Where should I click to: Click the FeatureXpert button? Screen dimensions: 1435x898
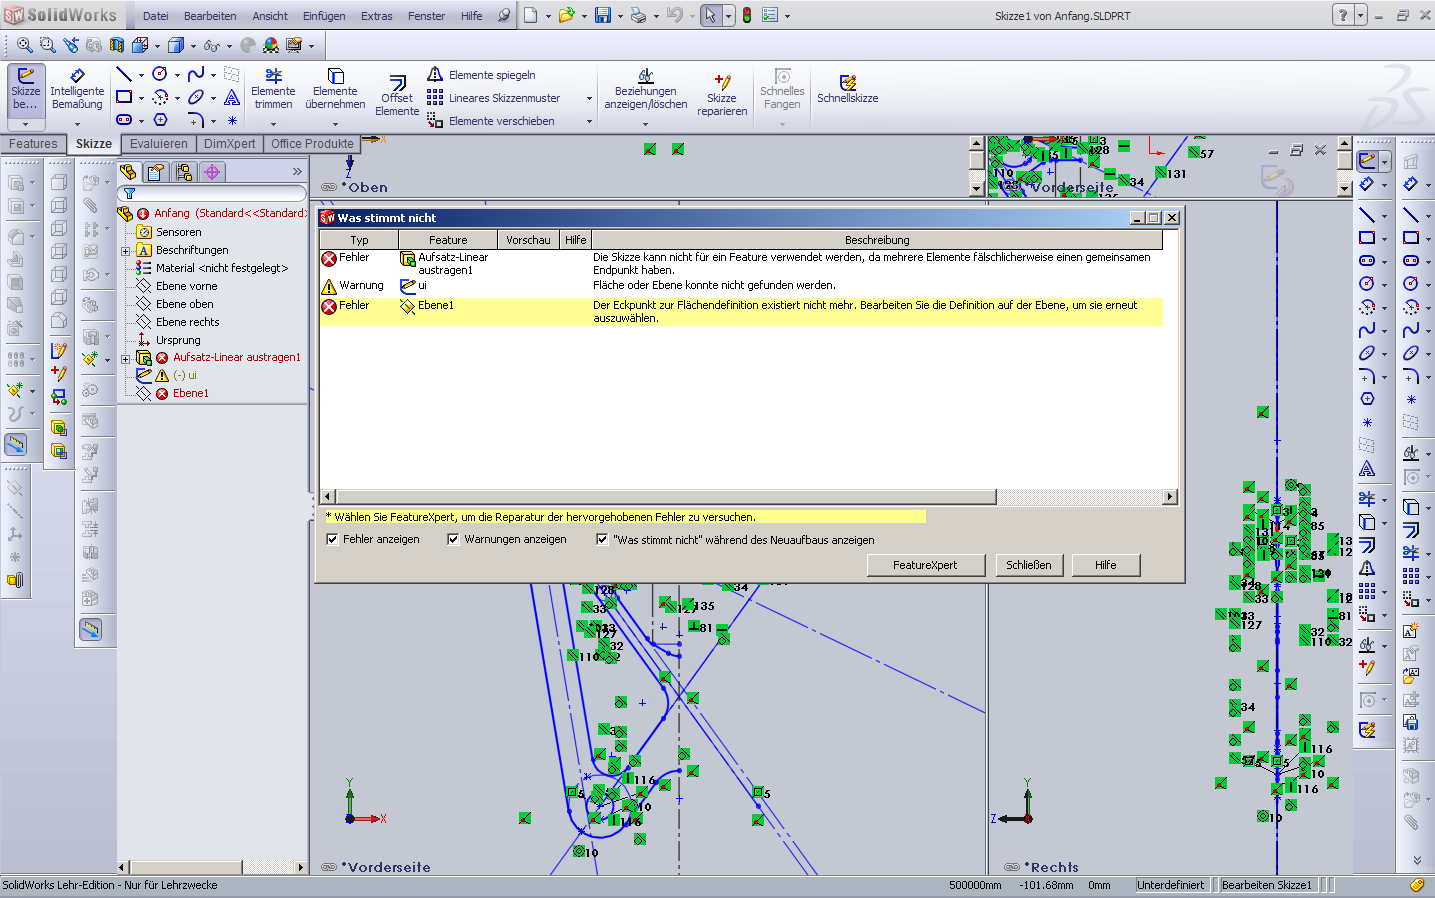coord(925,565)
